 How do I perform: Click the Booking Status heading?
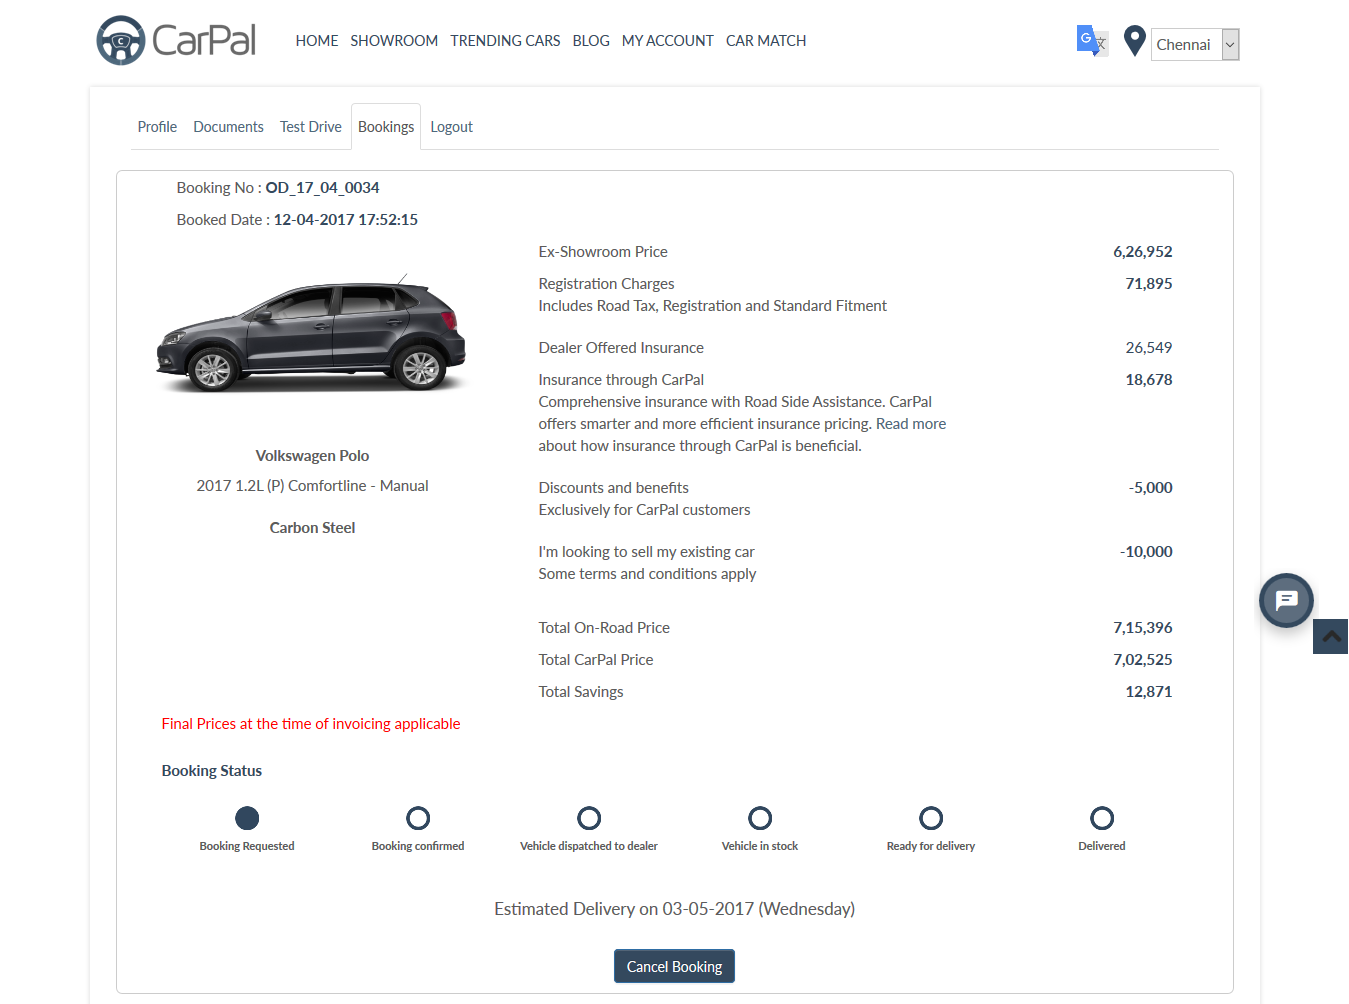(x=212, y=771)
